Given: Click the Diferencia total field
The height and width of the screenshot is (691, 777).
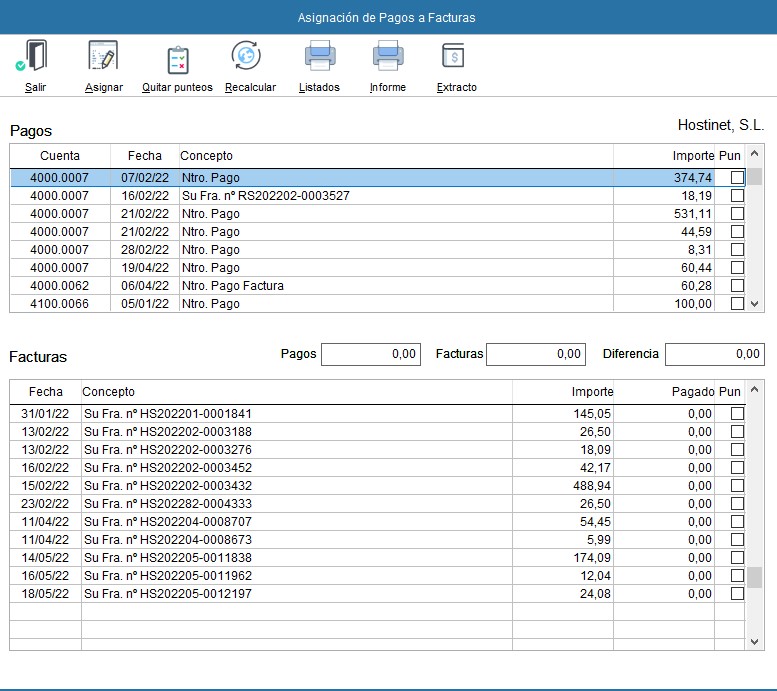Looking at the screenshot, I should [714, 354].
